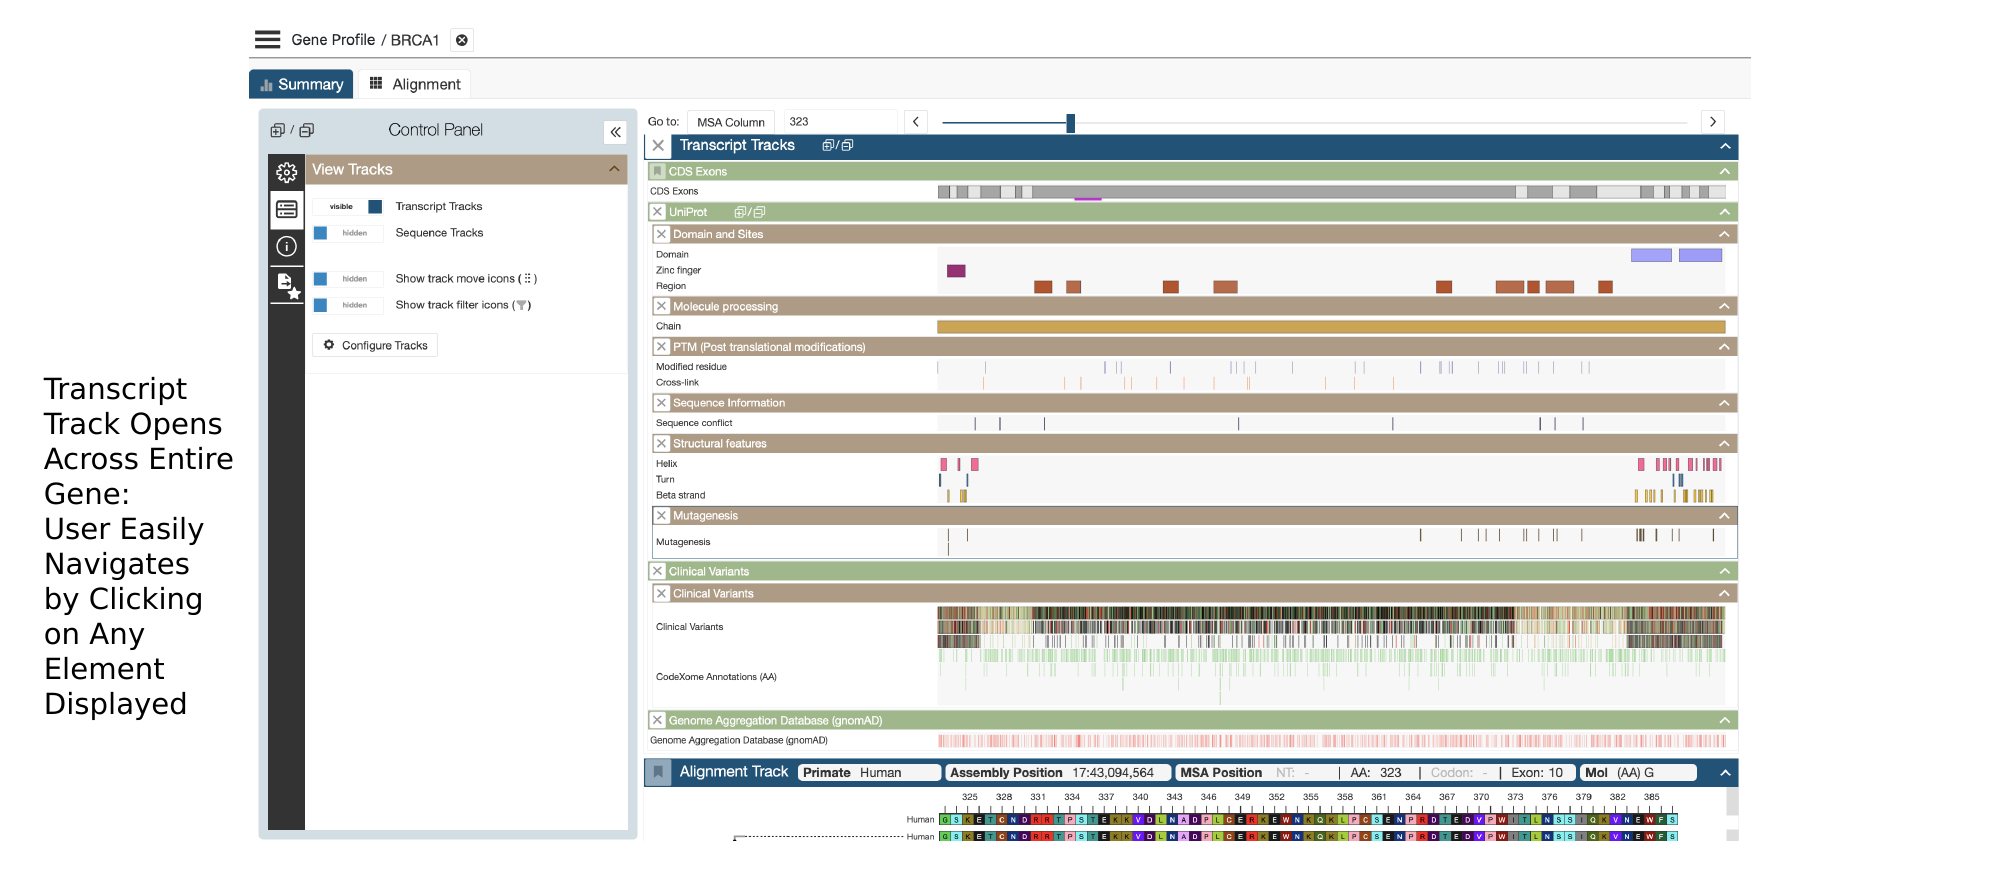This screenshot has width=2001, height=875.
Task: Click the Configure Tracks button
Action: (x=375, y=345)
